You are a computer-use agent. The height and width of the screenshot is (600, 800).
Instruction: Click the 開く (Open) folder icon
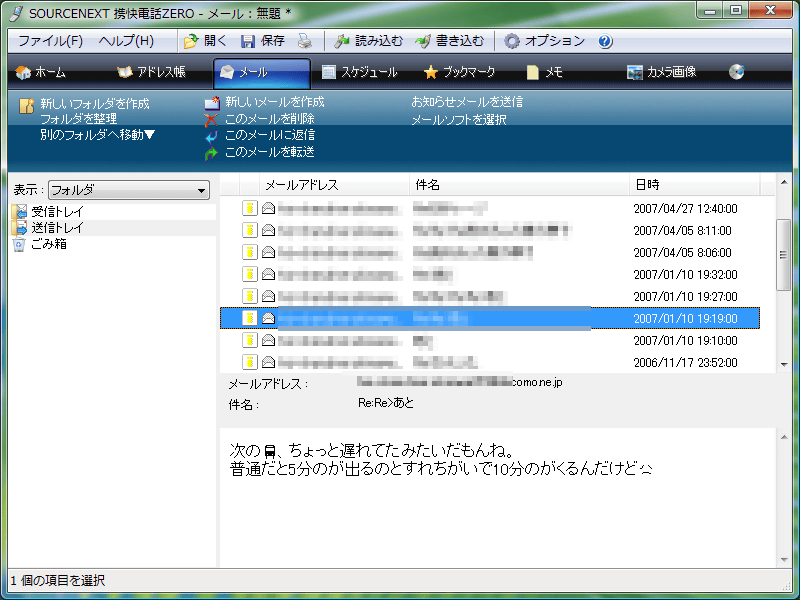[x=191, y=41]
